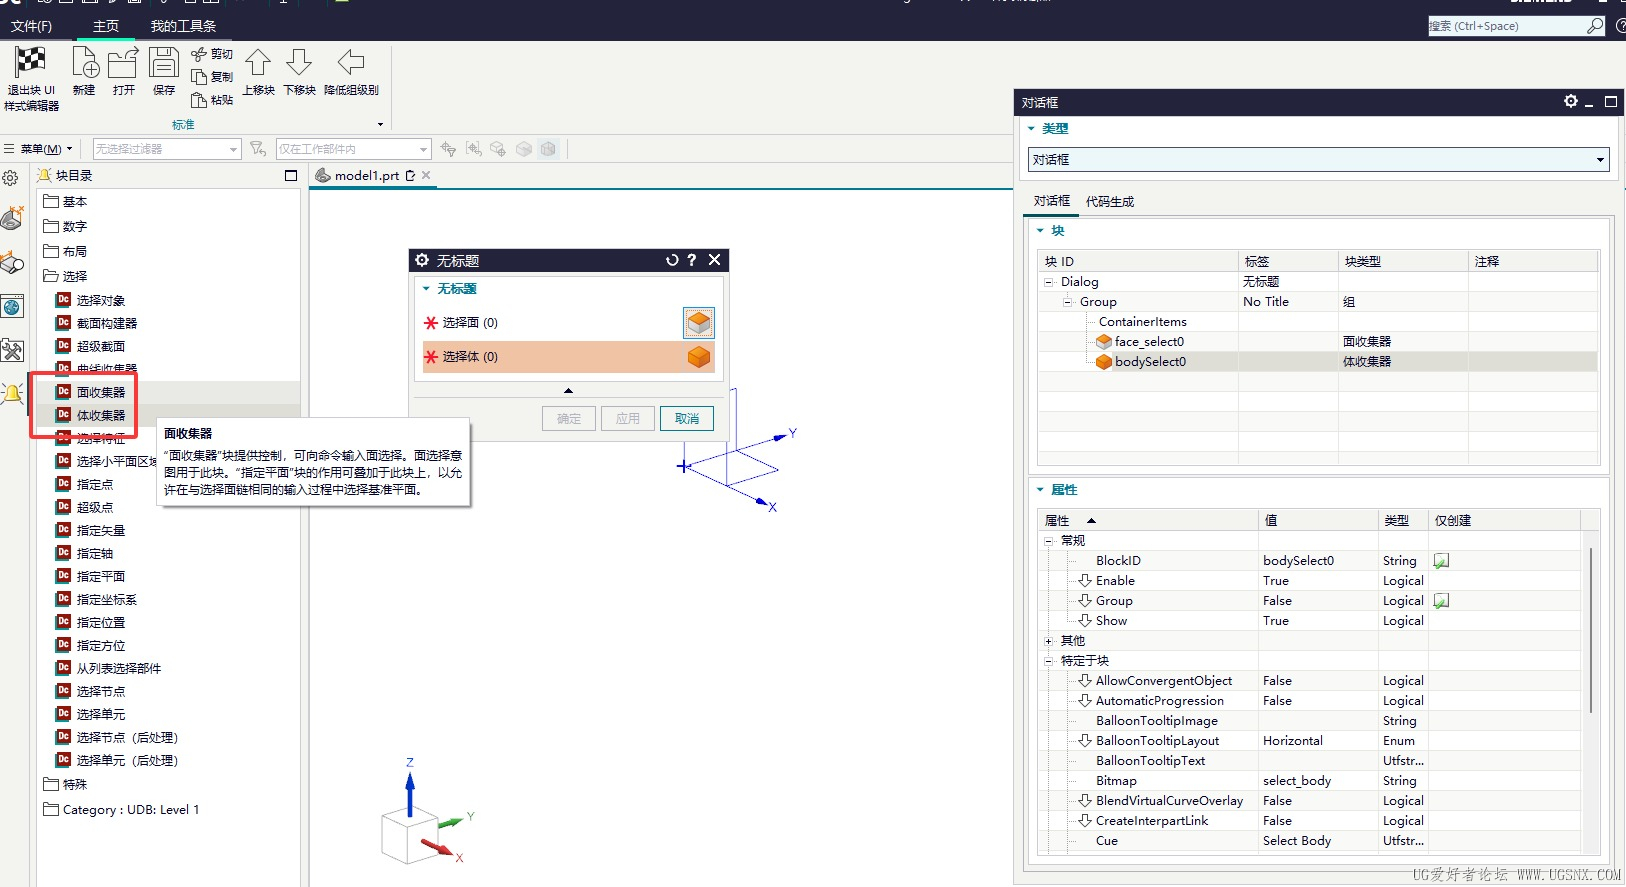
Task: Click the 取消 button in the dialog
Action: pos(687,419)
